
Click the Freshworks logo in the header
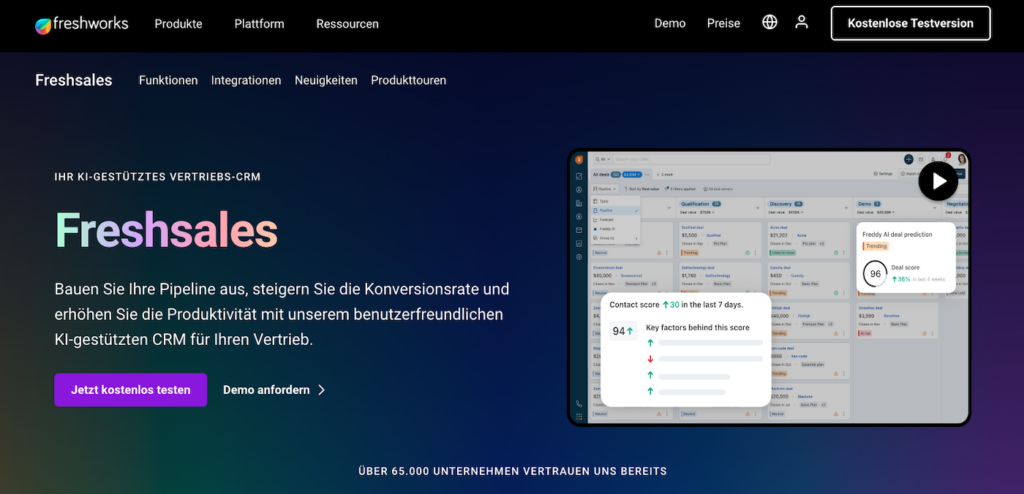click(x=81, y=23)
